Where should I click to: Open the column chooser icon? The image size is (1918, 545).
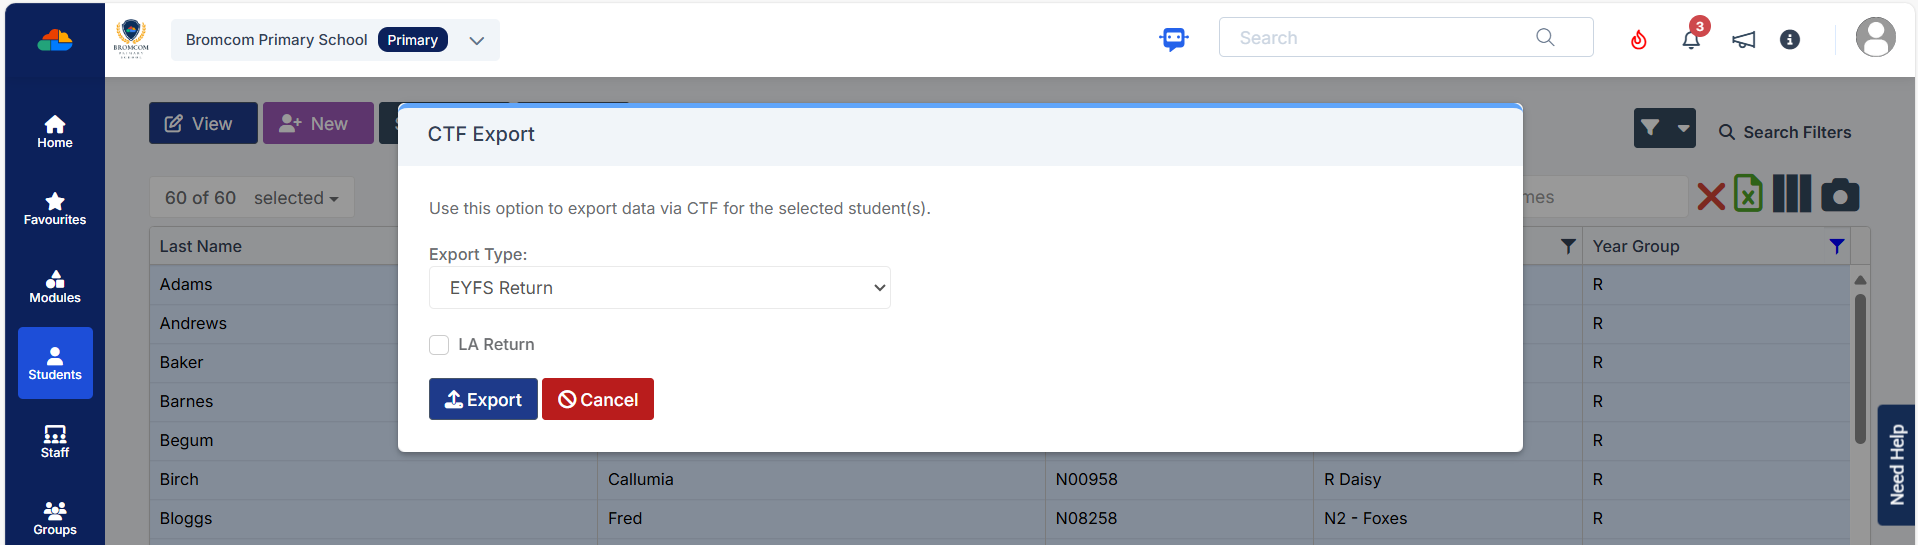click(1791, 194)
